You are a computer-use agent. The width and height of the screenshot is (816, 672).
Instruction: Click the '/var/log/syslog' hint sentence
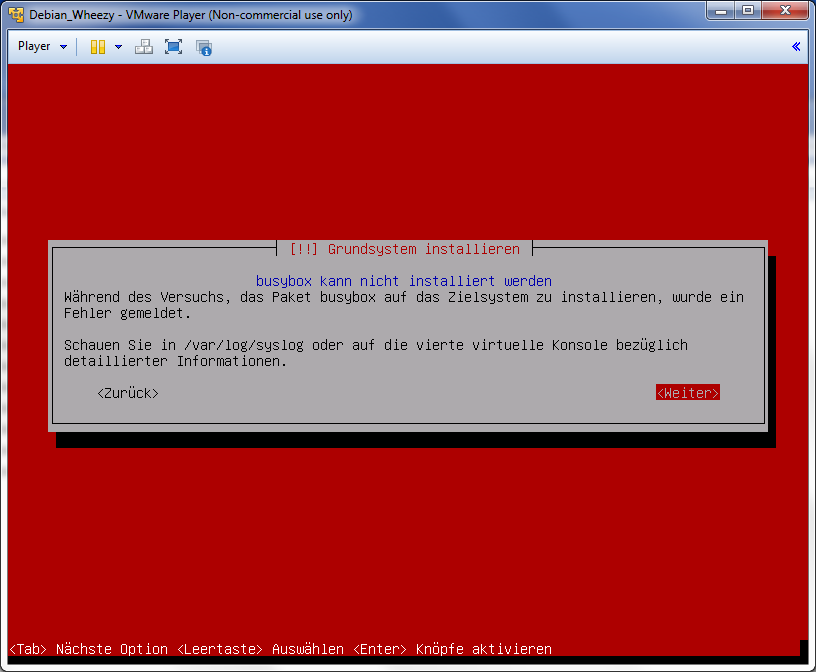[376, 353]
